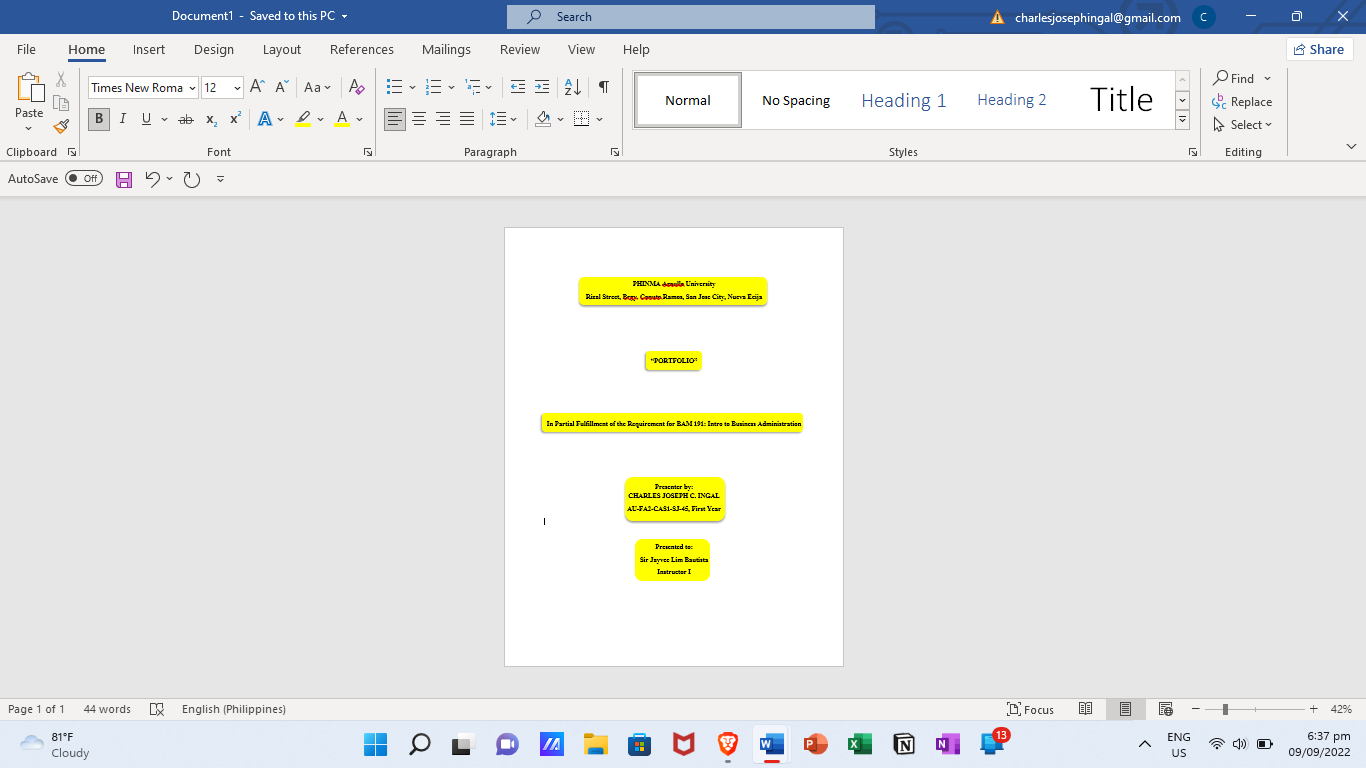
Task: Toggle AutoSave switch
Action: click(84, 179)
